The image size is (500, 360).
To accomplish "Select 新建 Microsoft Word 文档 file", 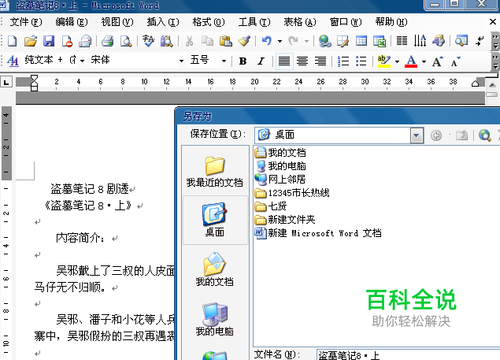I will tap(318, 233).
